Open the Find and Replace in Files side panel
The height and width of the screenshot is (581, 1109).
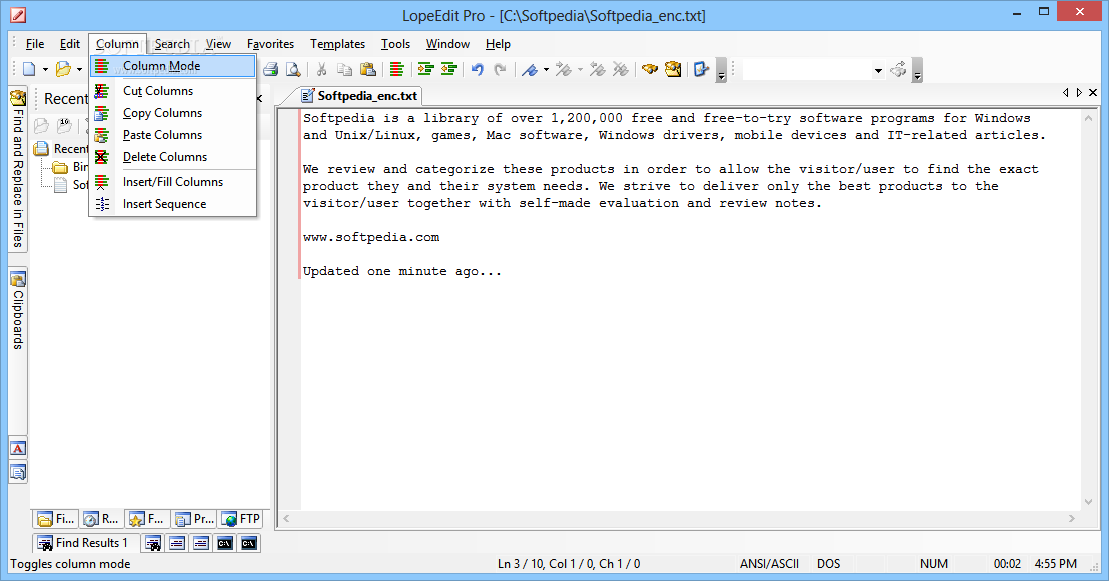[18, 168]
